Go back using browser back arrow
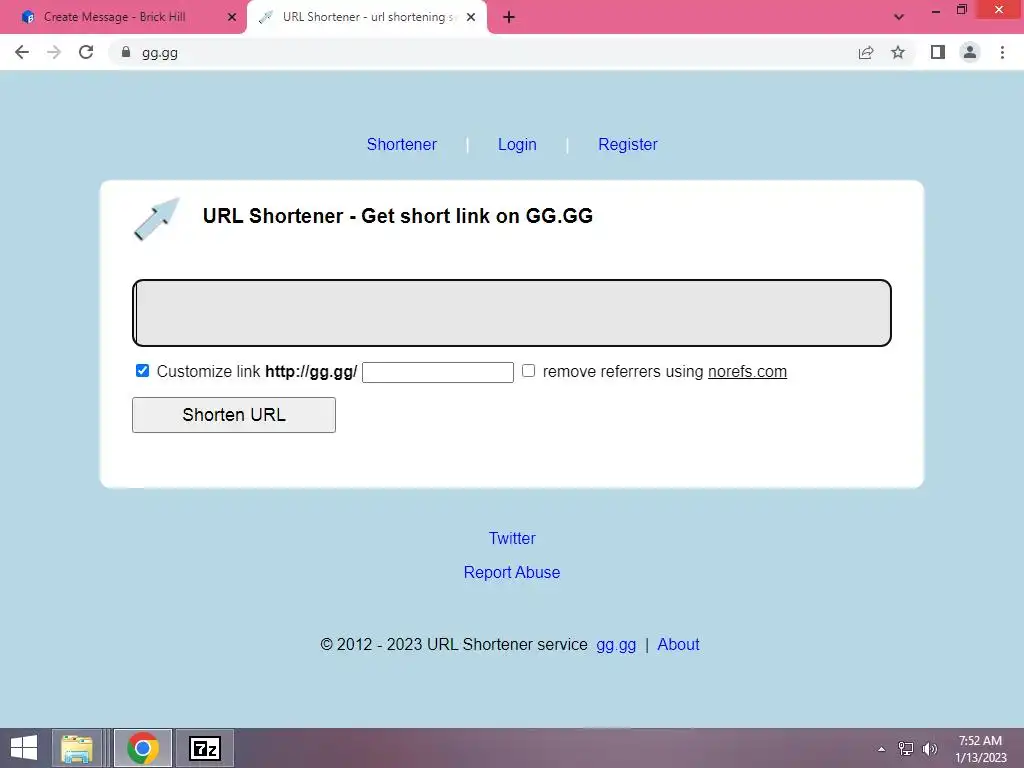The height and width of the screenshot is (768, 1024). coord(22,52)
